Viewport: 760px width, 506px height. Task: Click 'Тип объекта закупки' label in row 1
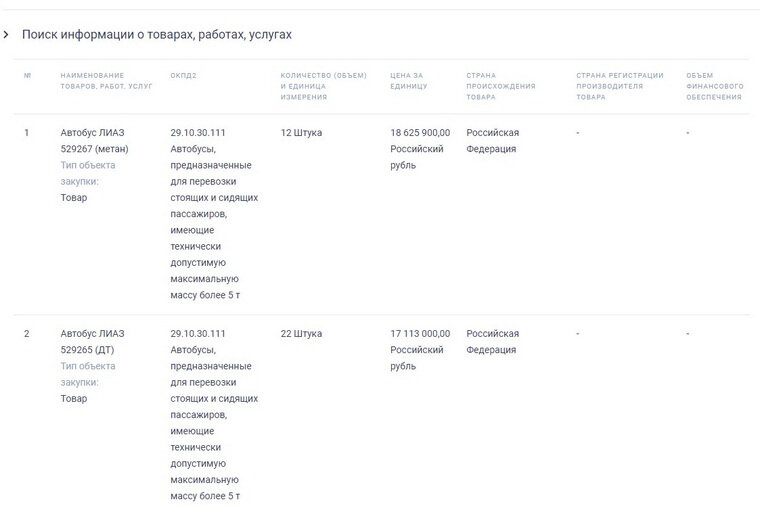click(x=88, y=173)
